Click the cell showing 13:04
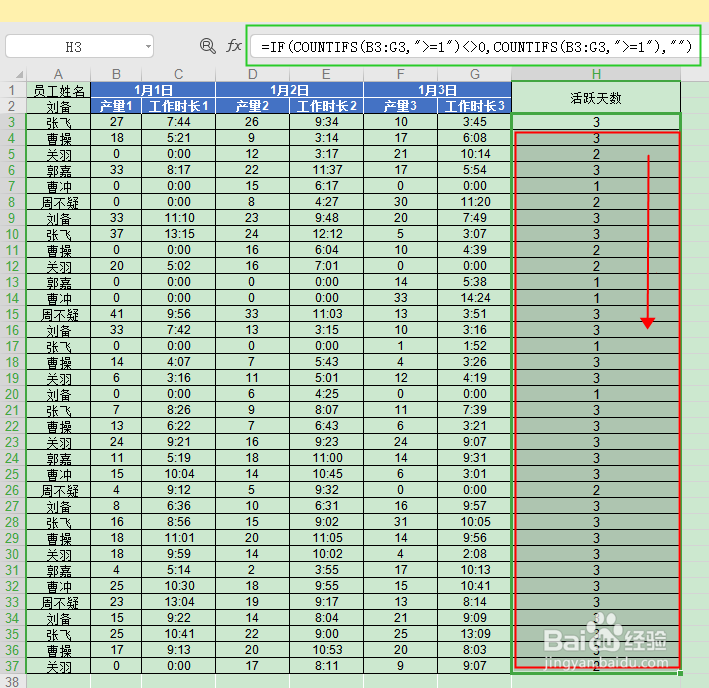This screenshot has height=688, width=709. pyautogui.click(x=179, y=602)
